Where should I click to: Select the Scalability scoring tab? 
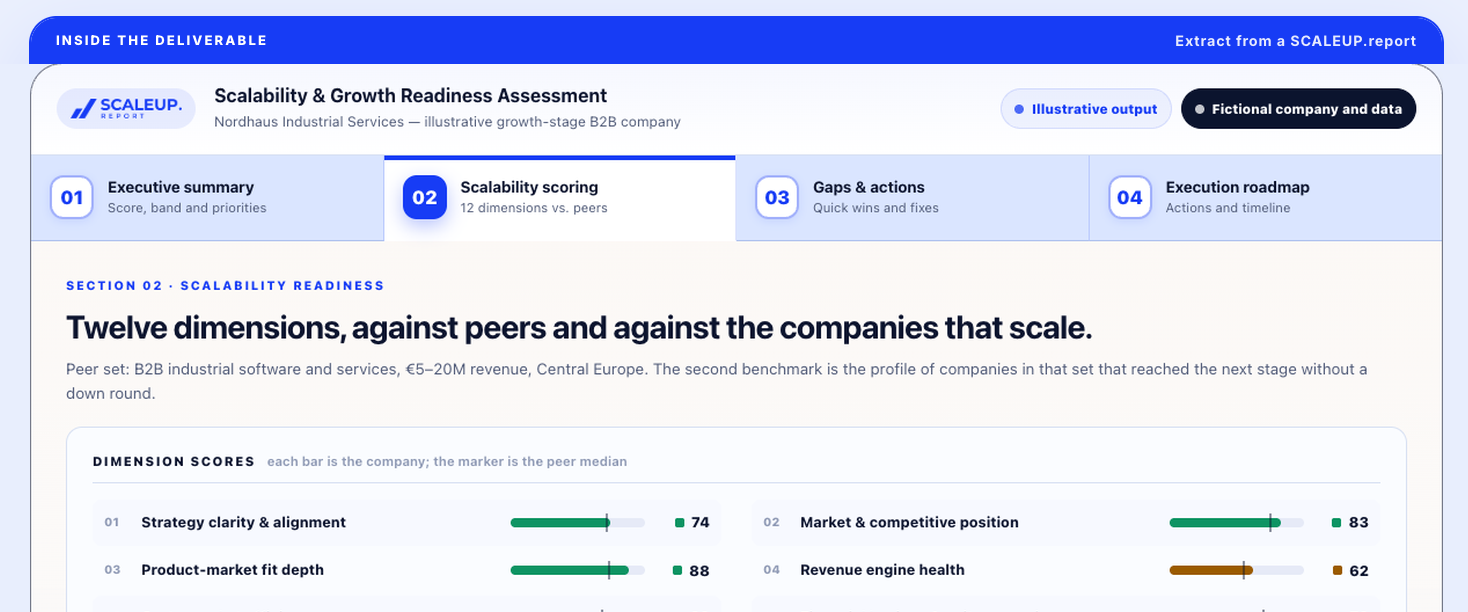pyautogui.click(x=560, y=198)
